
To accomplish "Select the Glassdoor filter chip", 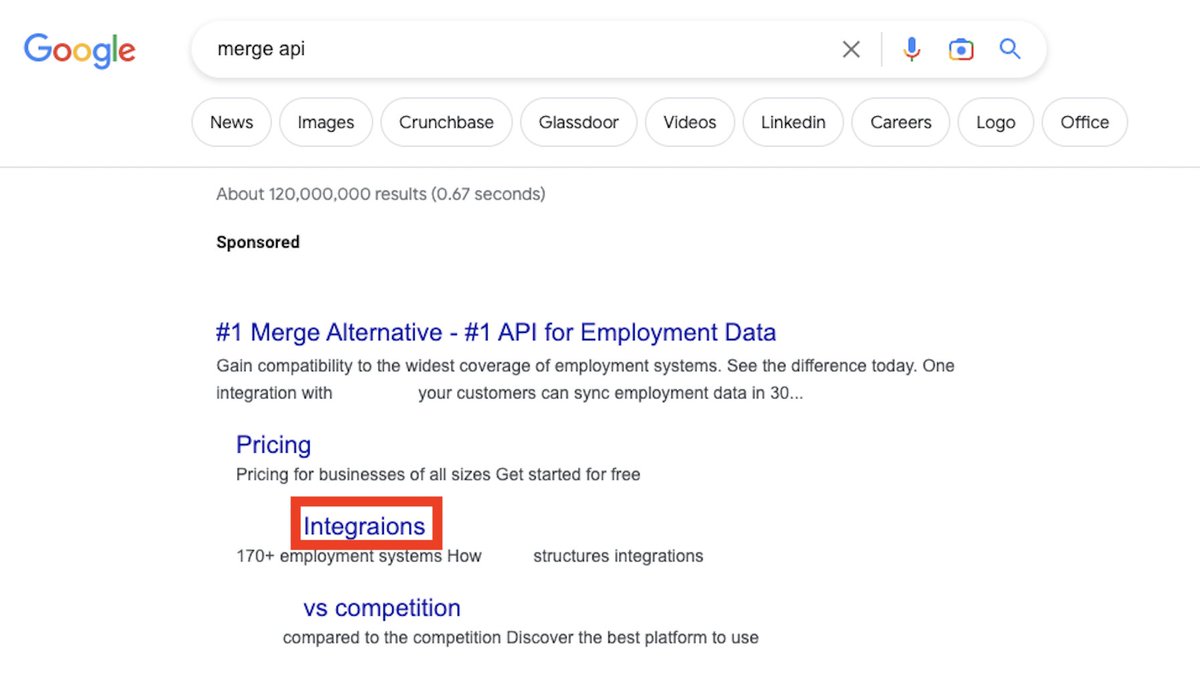I will (579, 123).
